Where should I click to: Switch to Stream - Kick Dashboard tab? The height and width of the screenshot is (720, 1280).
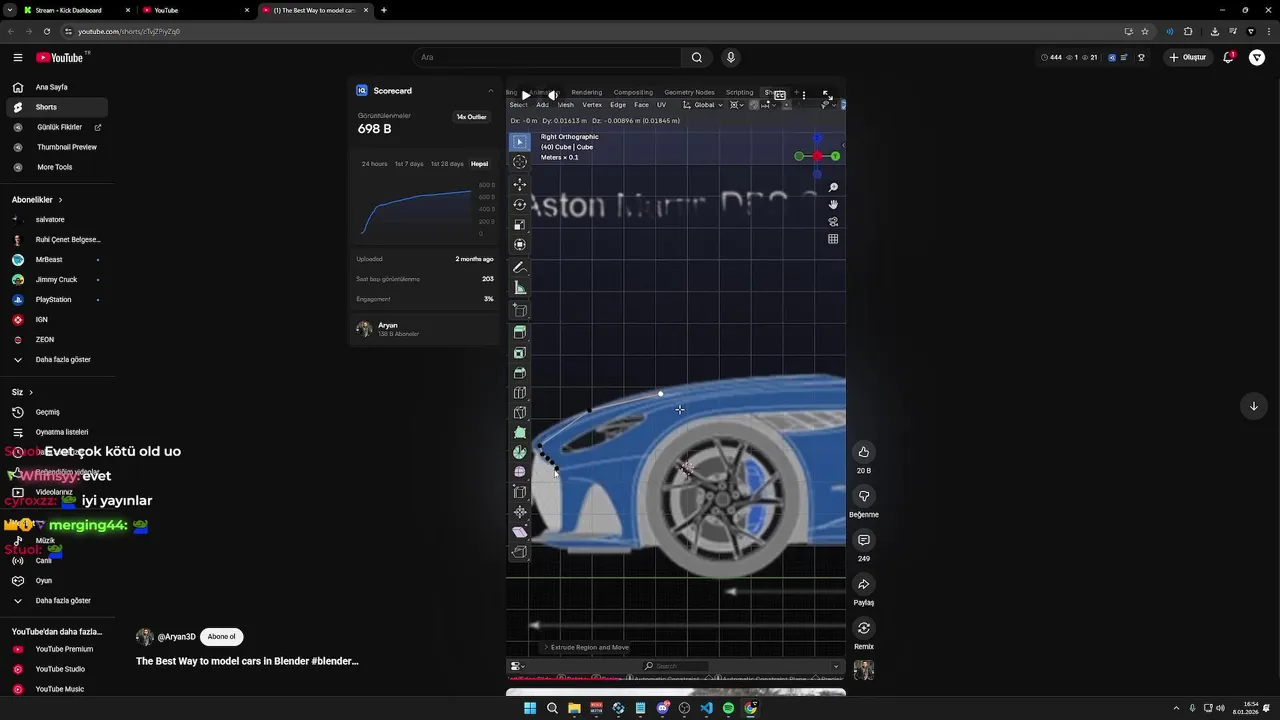click(x=77, y=10)
